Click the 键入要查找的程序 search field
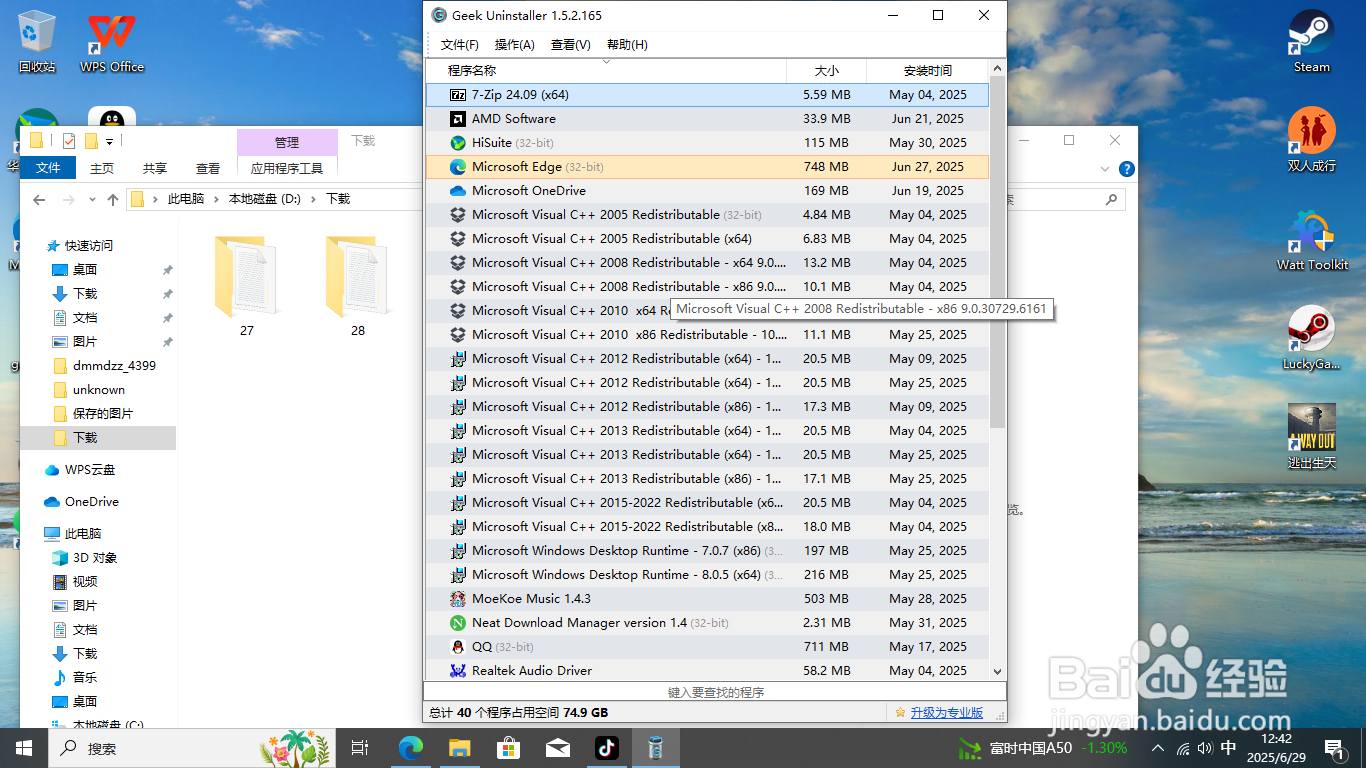 (714, 692)
